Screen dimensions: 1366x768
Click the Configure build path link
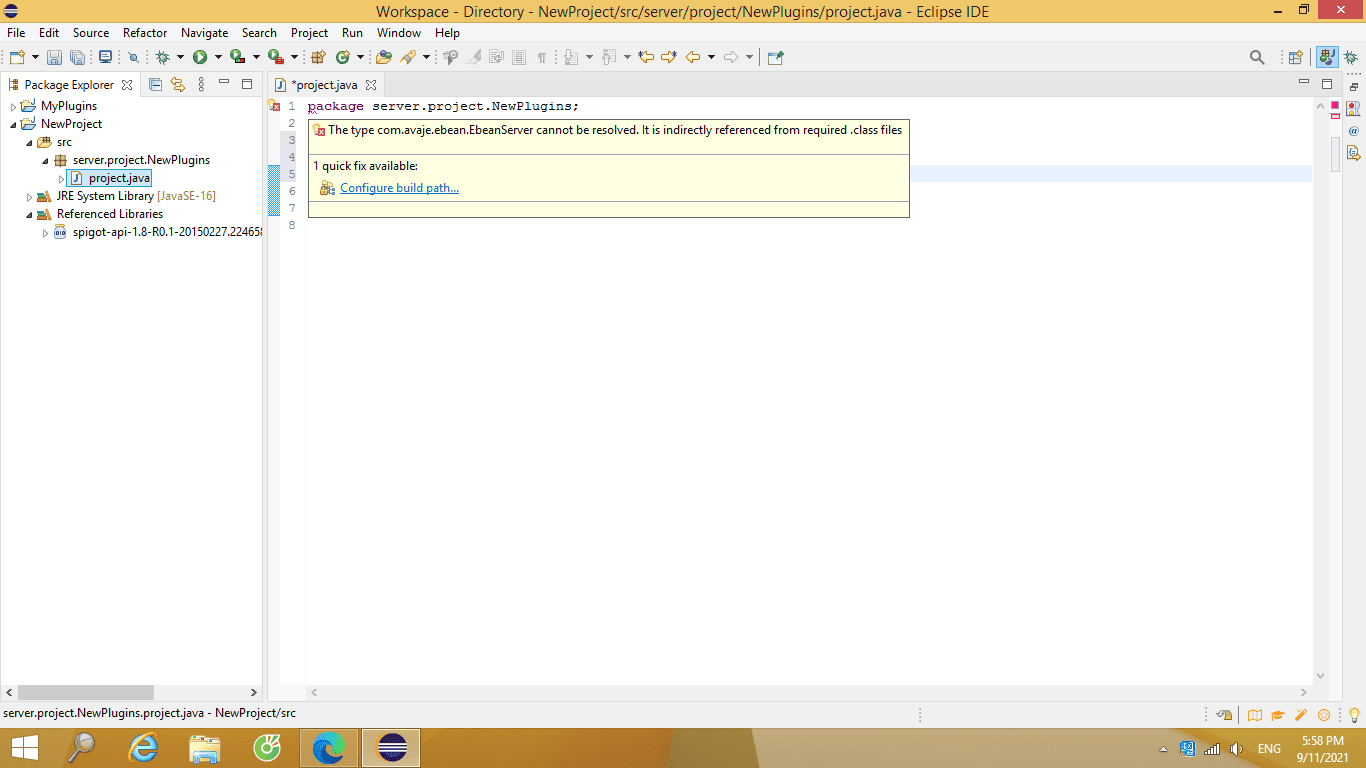tap(399, 188)
